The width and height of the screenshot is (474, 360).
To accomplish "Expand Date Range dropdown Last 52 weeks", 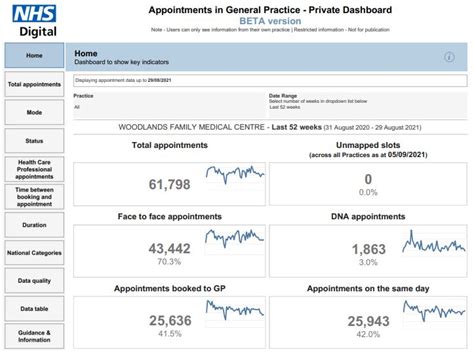I will tap(368, 107).
